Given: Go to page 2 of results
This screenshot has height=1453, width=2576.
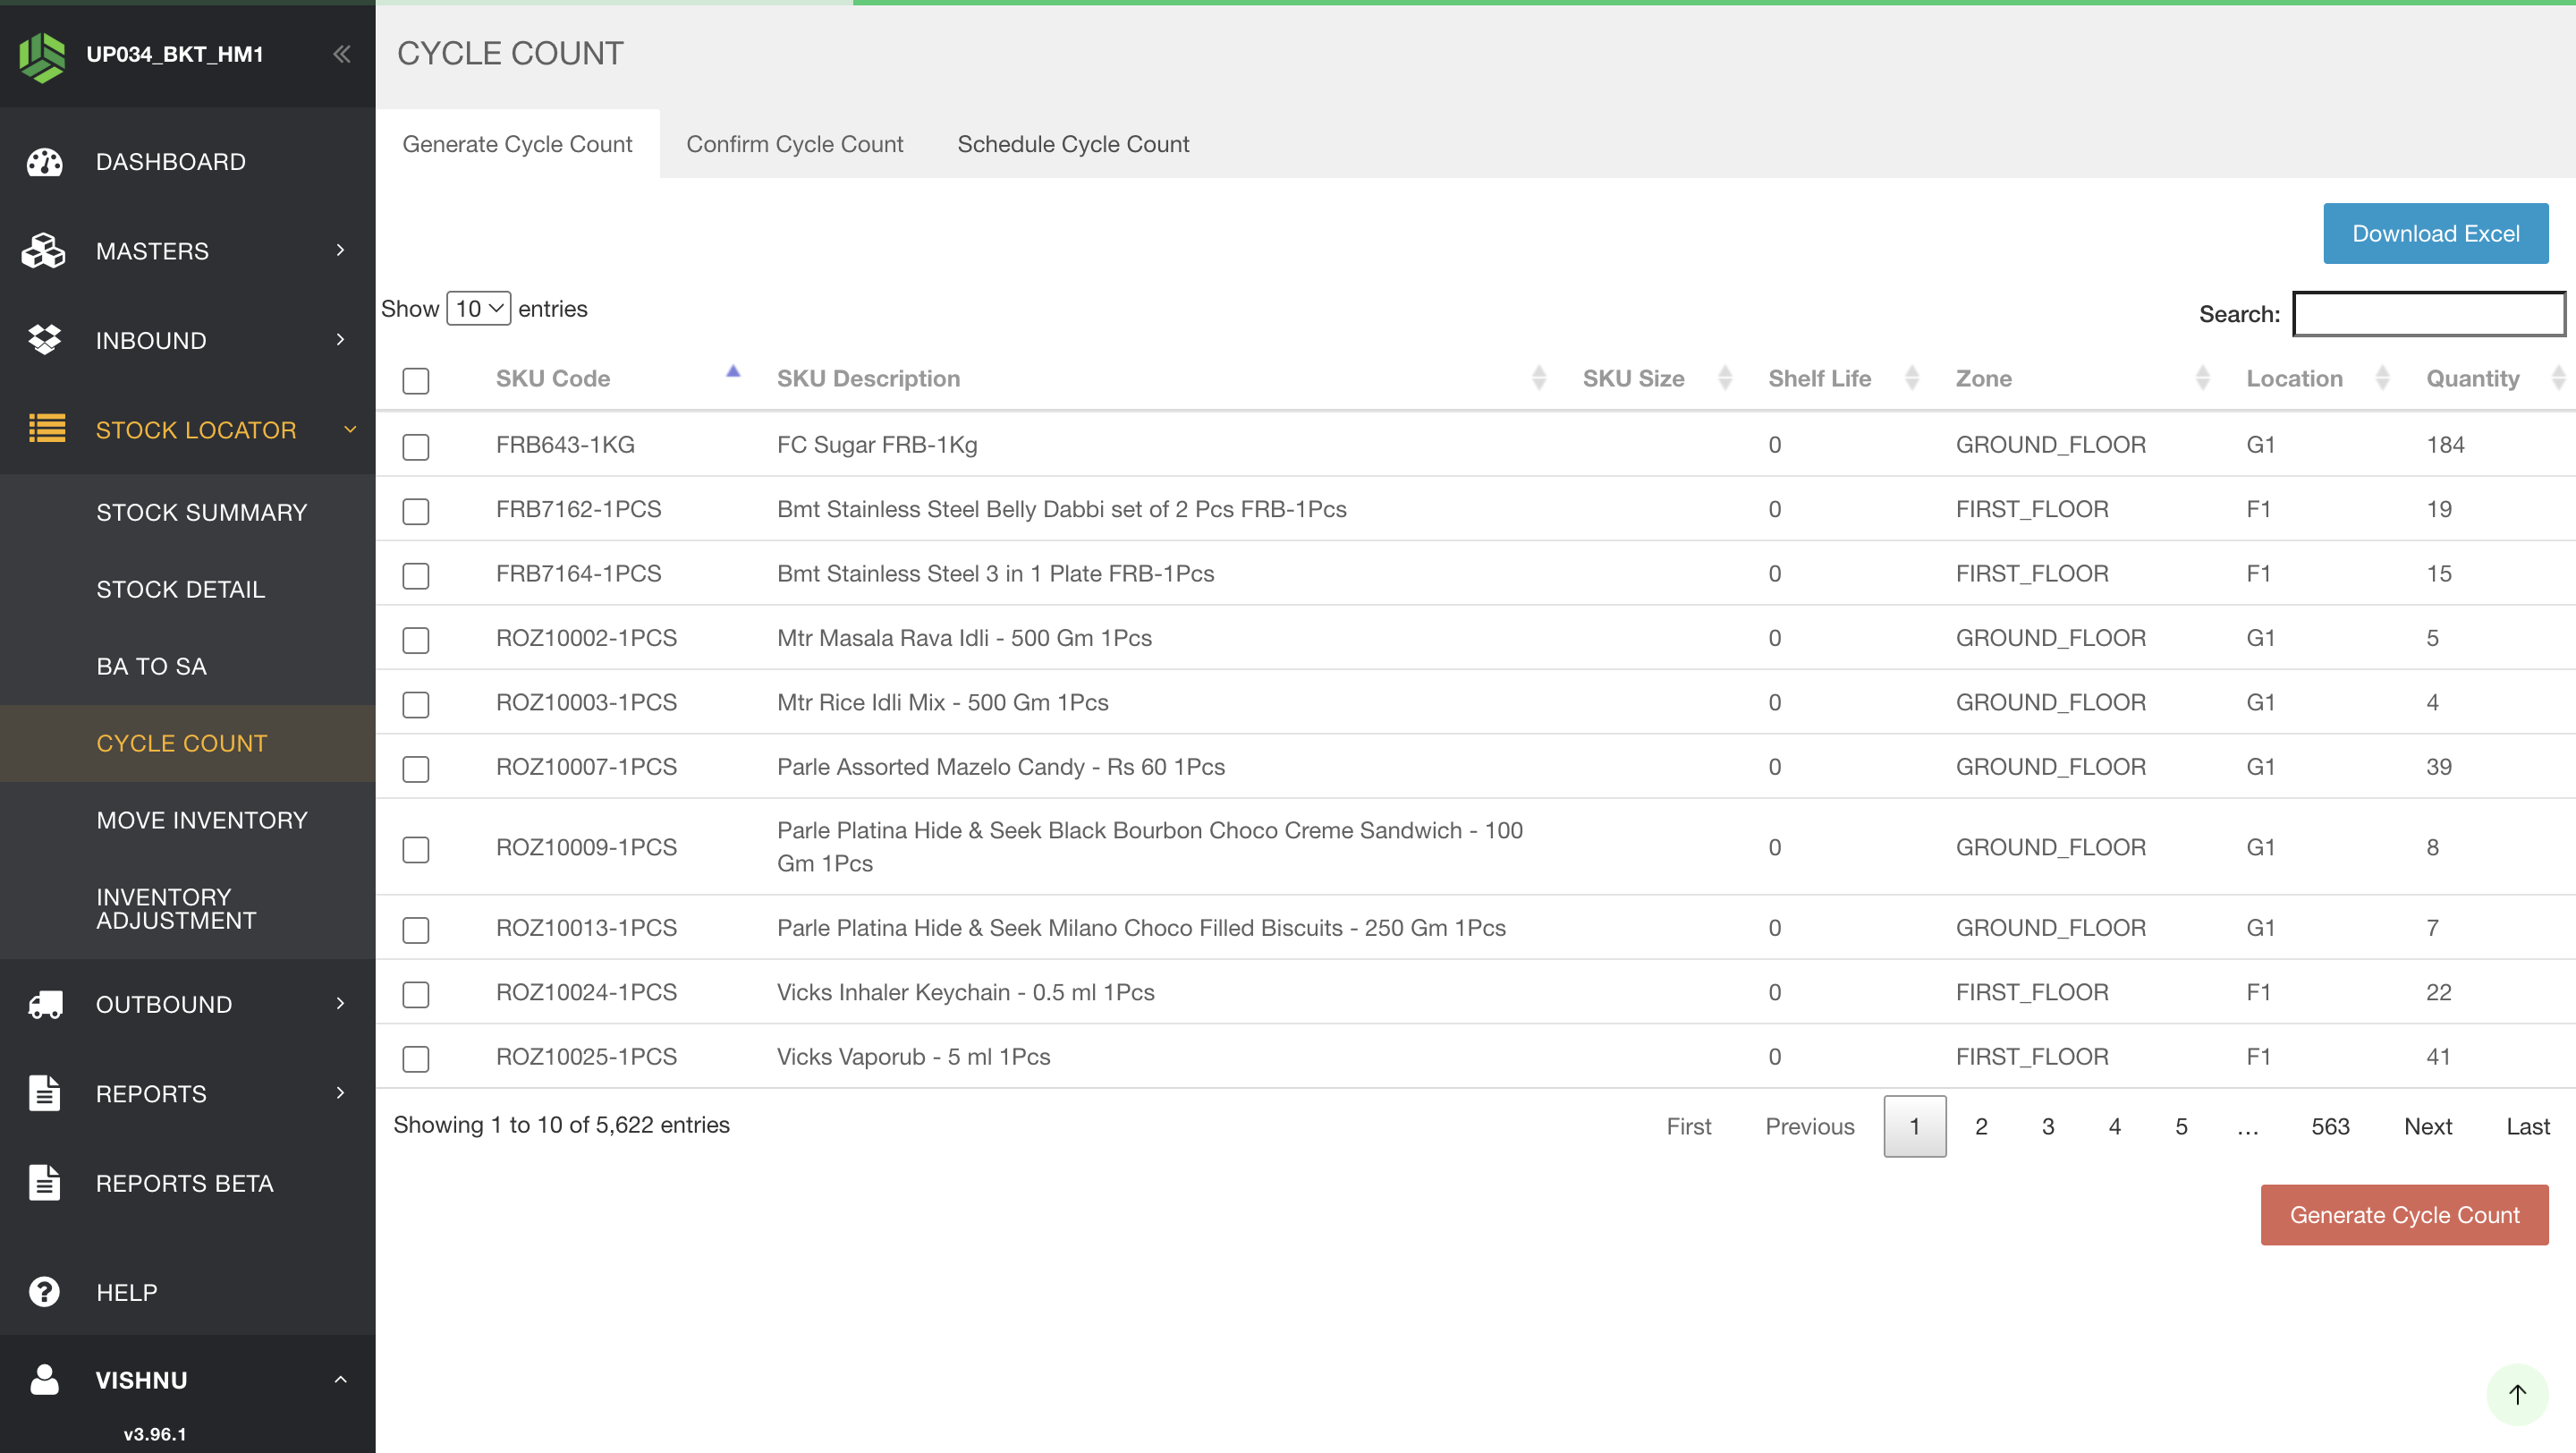Looking at the screenshot, I should [1981, 1126].
